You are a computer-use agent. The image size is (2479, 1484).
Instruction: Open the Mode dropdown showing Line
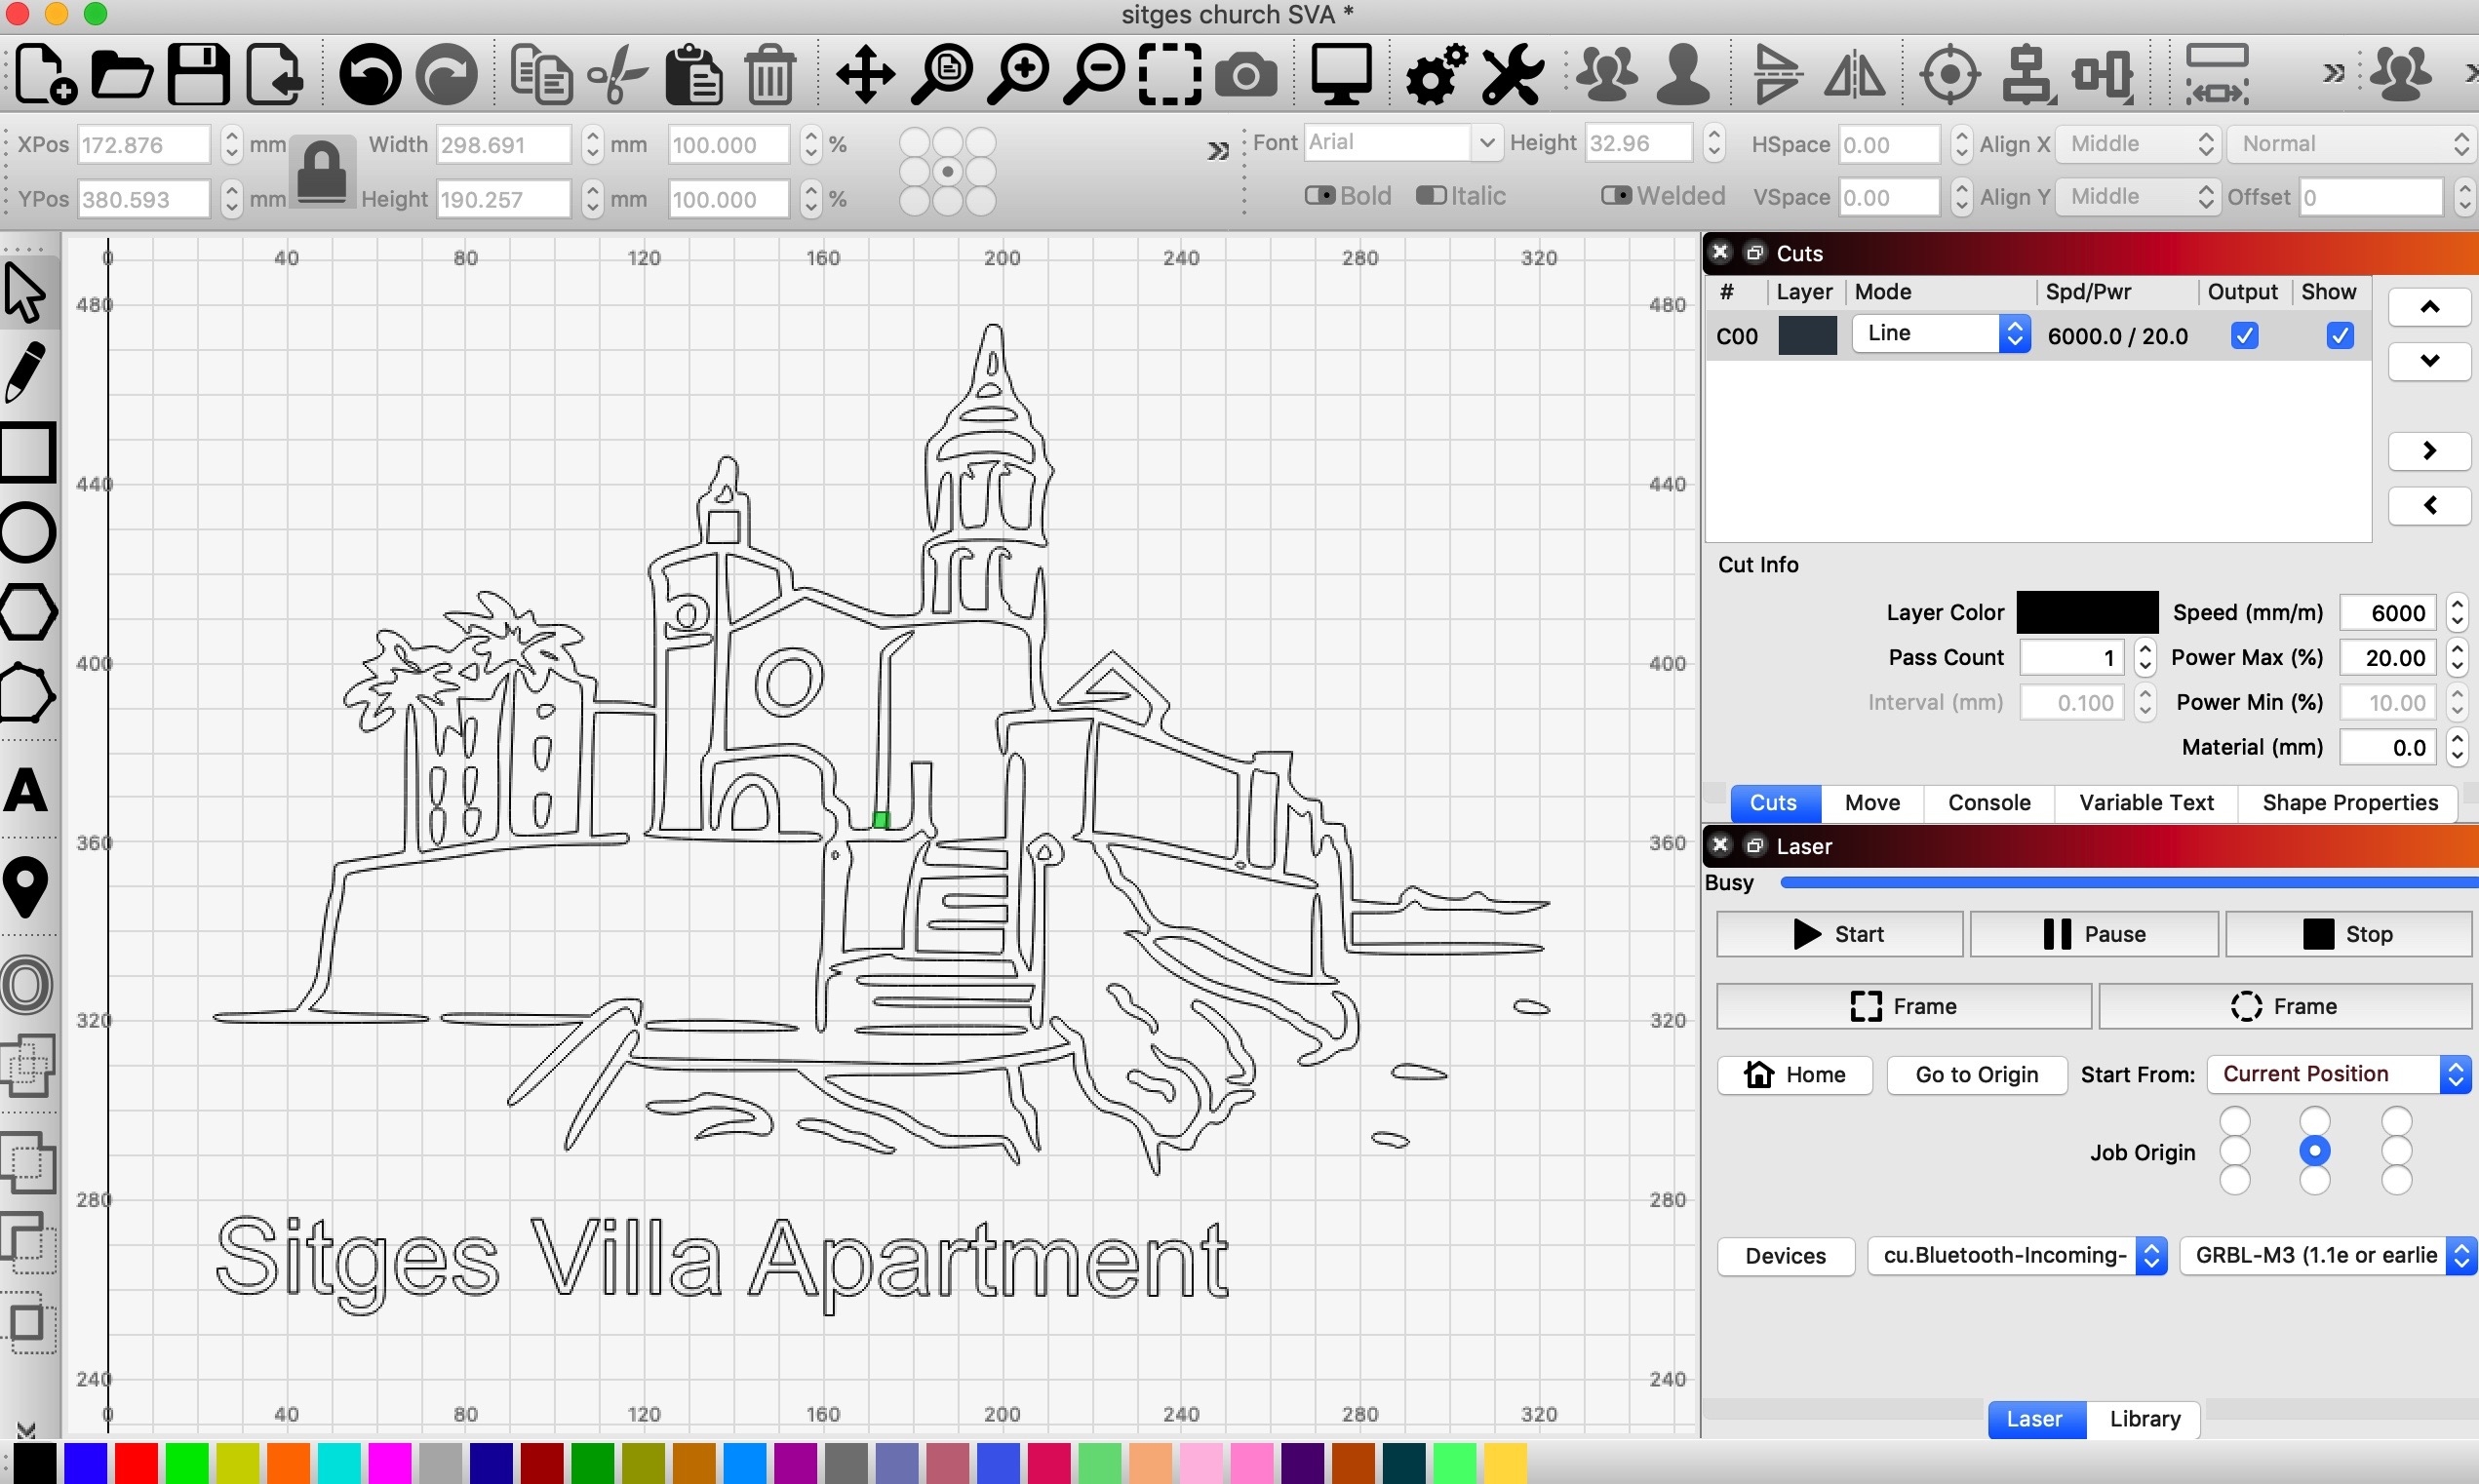click(x=1938, y=334)
